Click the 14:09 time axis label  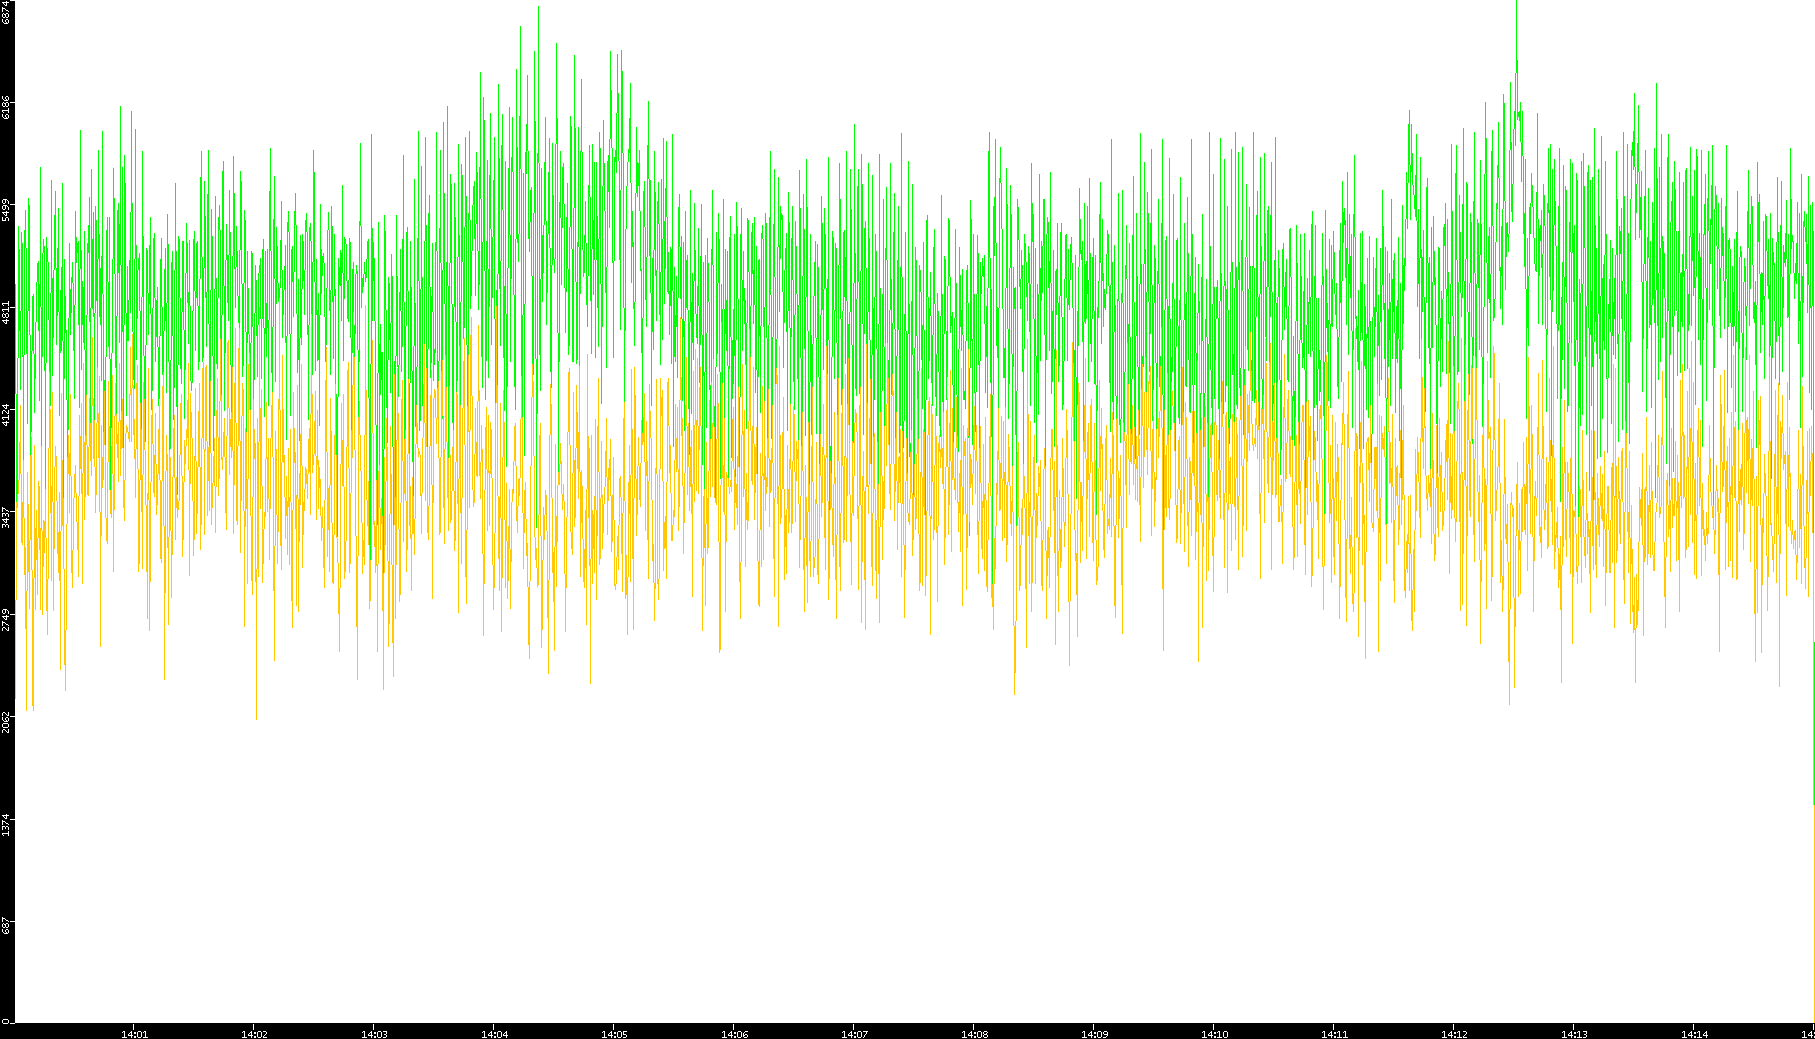(x=1094, y=1033)
